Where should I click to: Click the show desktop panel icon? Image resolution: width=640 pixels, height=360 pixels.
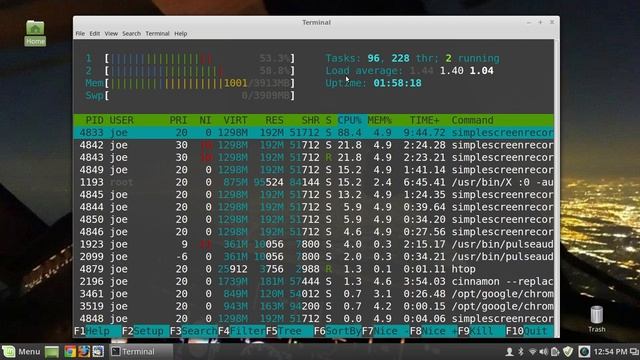[x=52, y=351]
